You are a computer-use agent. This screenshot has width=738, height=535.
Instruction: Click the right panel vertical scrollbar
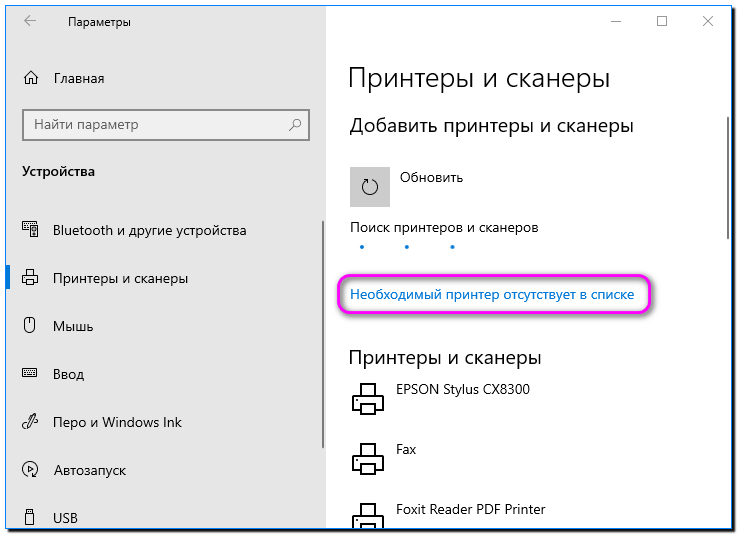pos(728,180)
